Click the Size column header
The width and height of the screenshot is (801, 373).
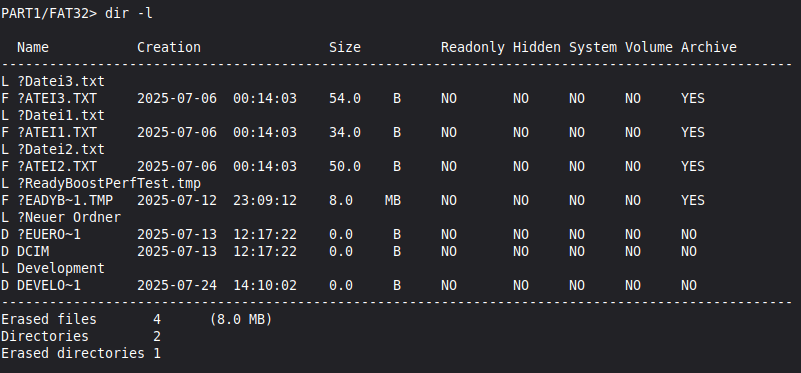click(x=345, y=48)
